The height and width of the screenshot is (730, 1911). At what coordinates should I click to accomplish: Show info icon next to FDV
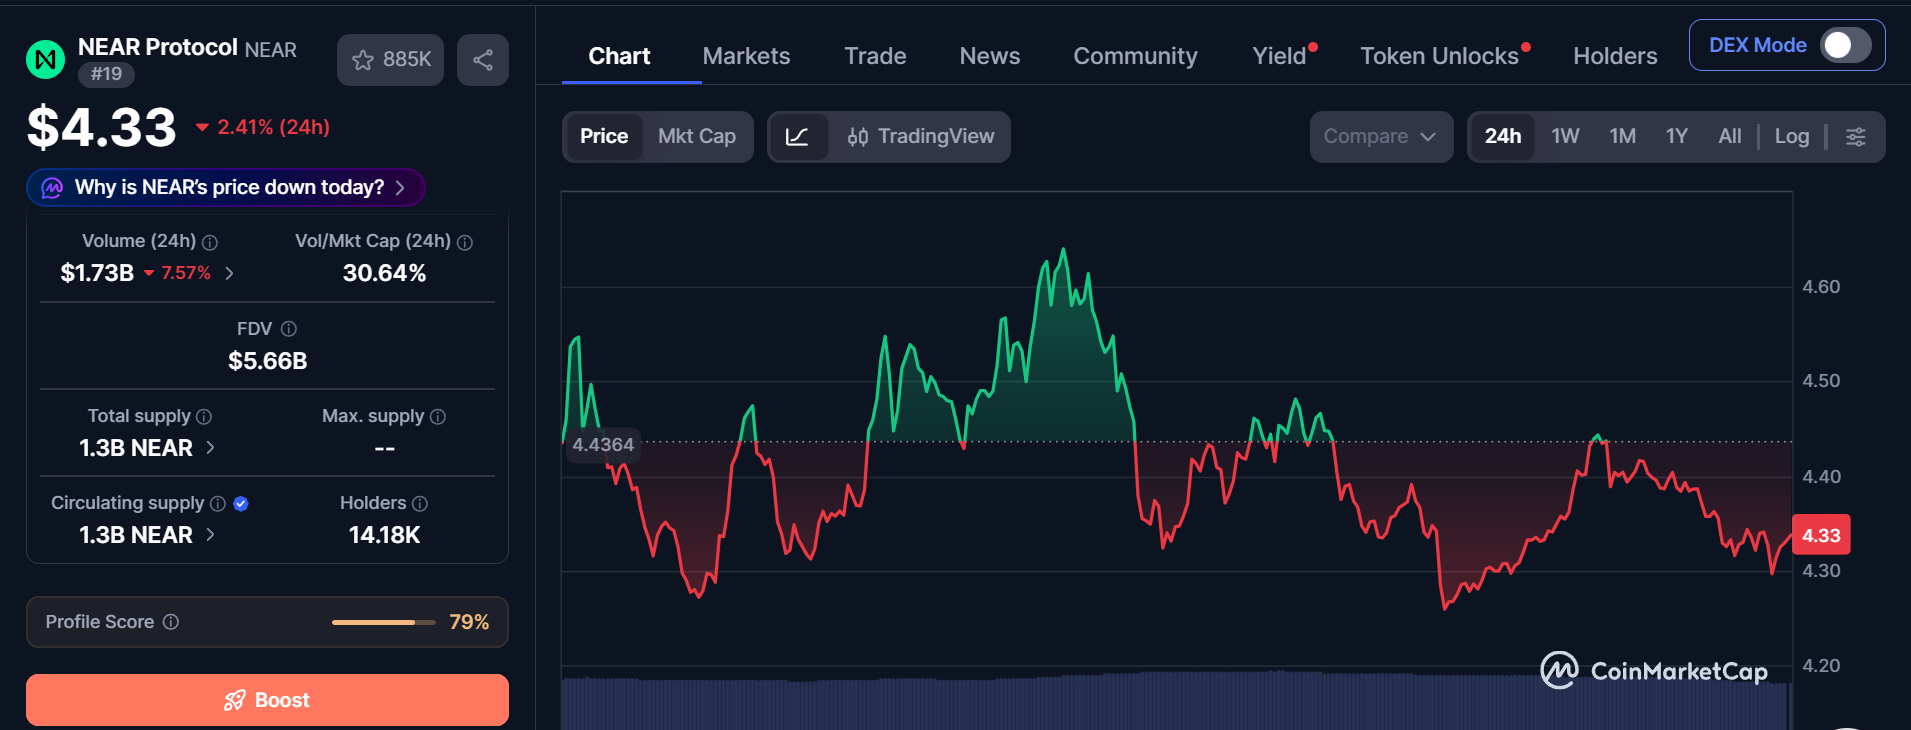[289, 329]
